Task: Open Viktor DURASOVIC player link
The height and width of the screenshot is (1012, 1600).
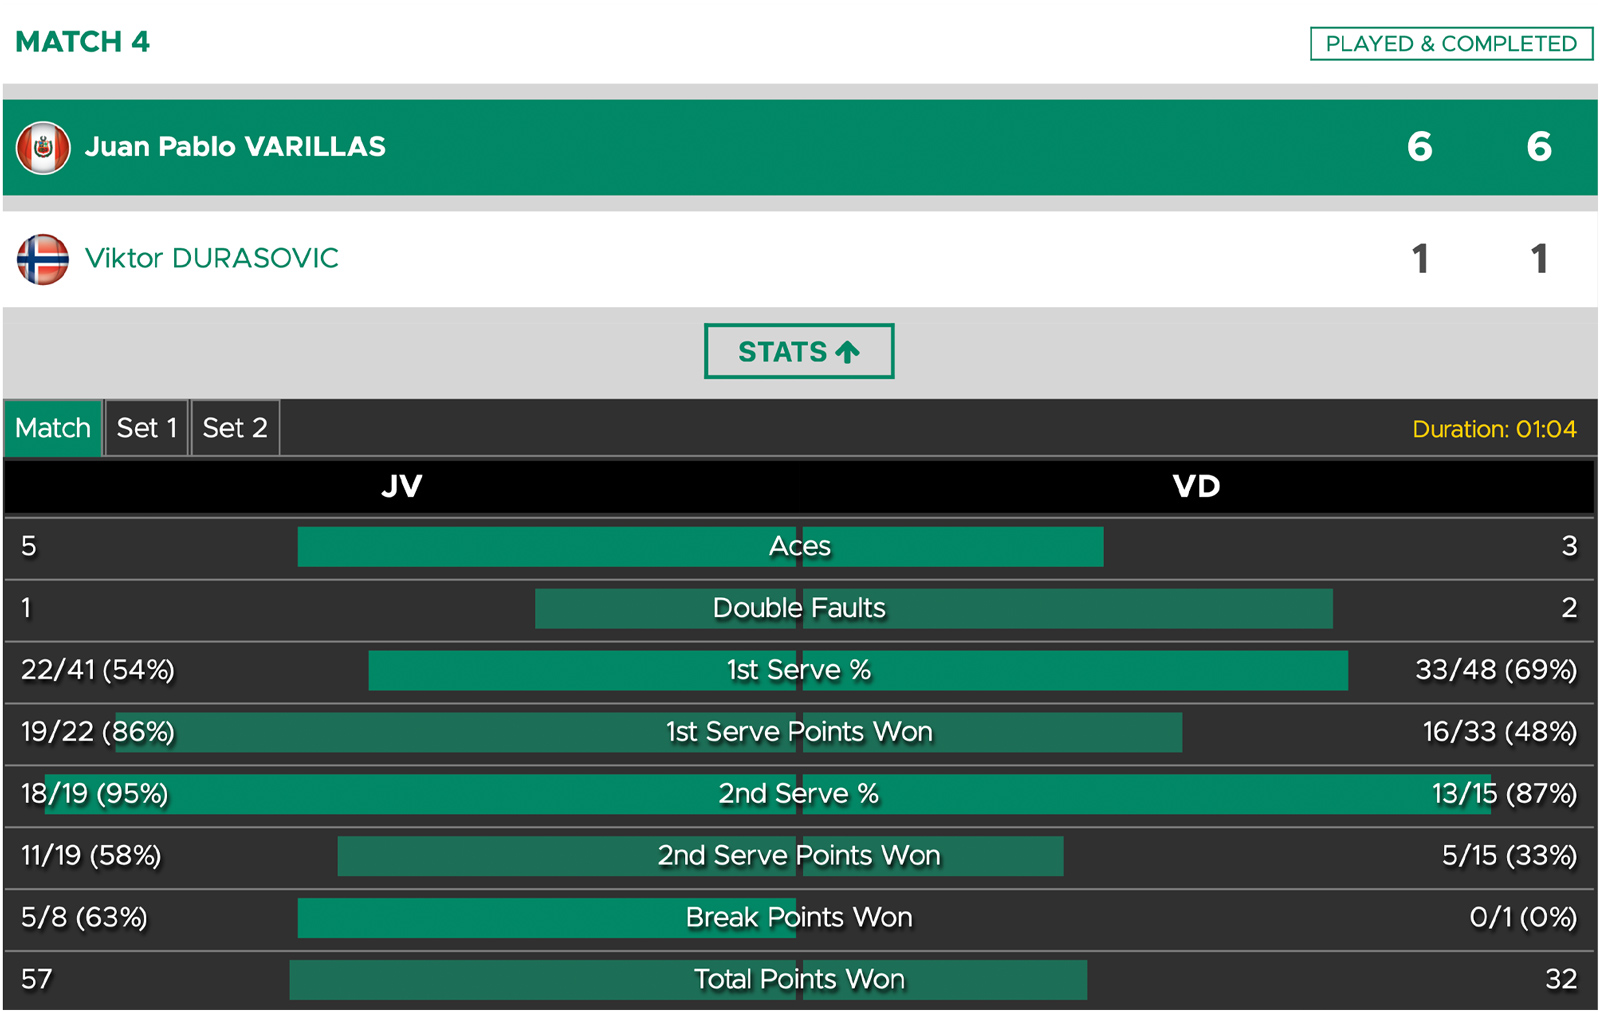Action: [x=212, y=258]
